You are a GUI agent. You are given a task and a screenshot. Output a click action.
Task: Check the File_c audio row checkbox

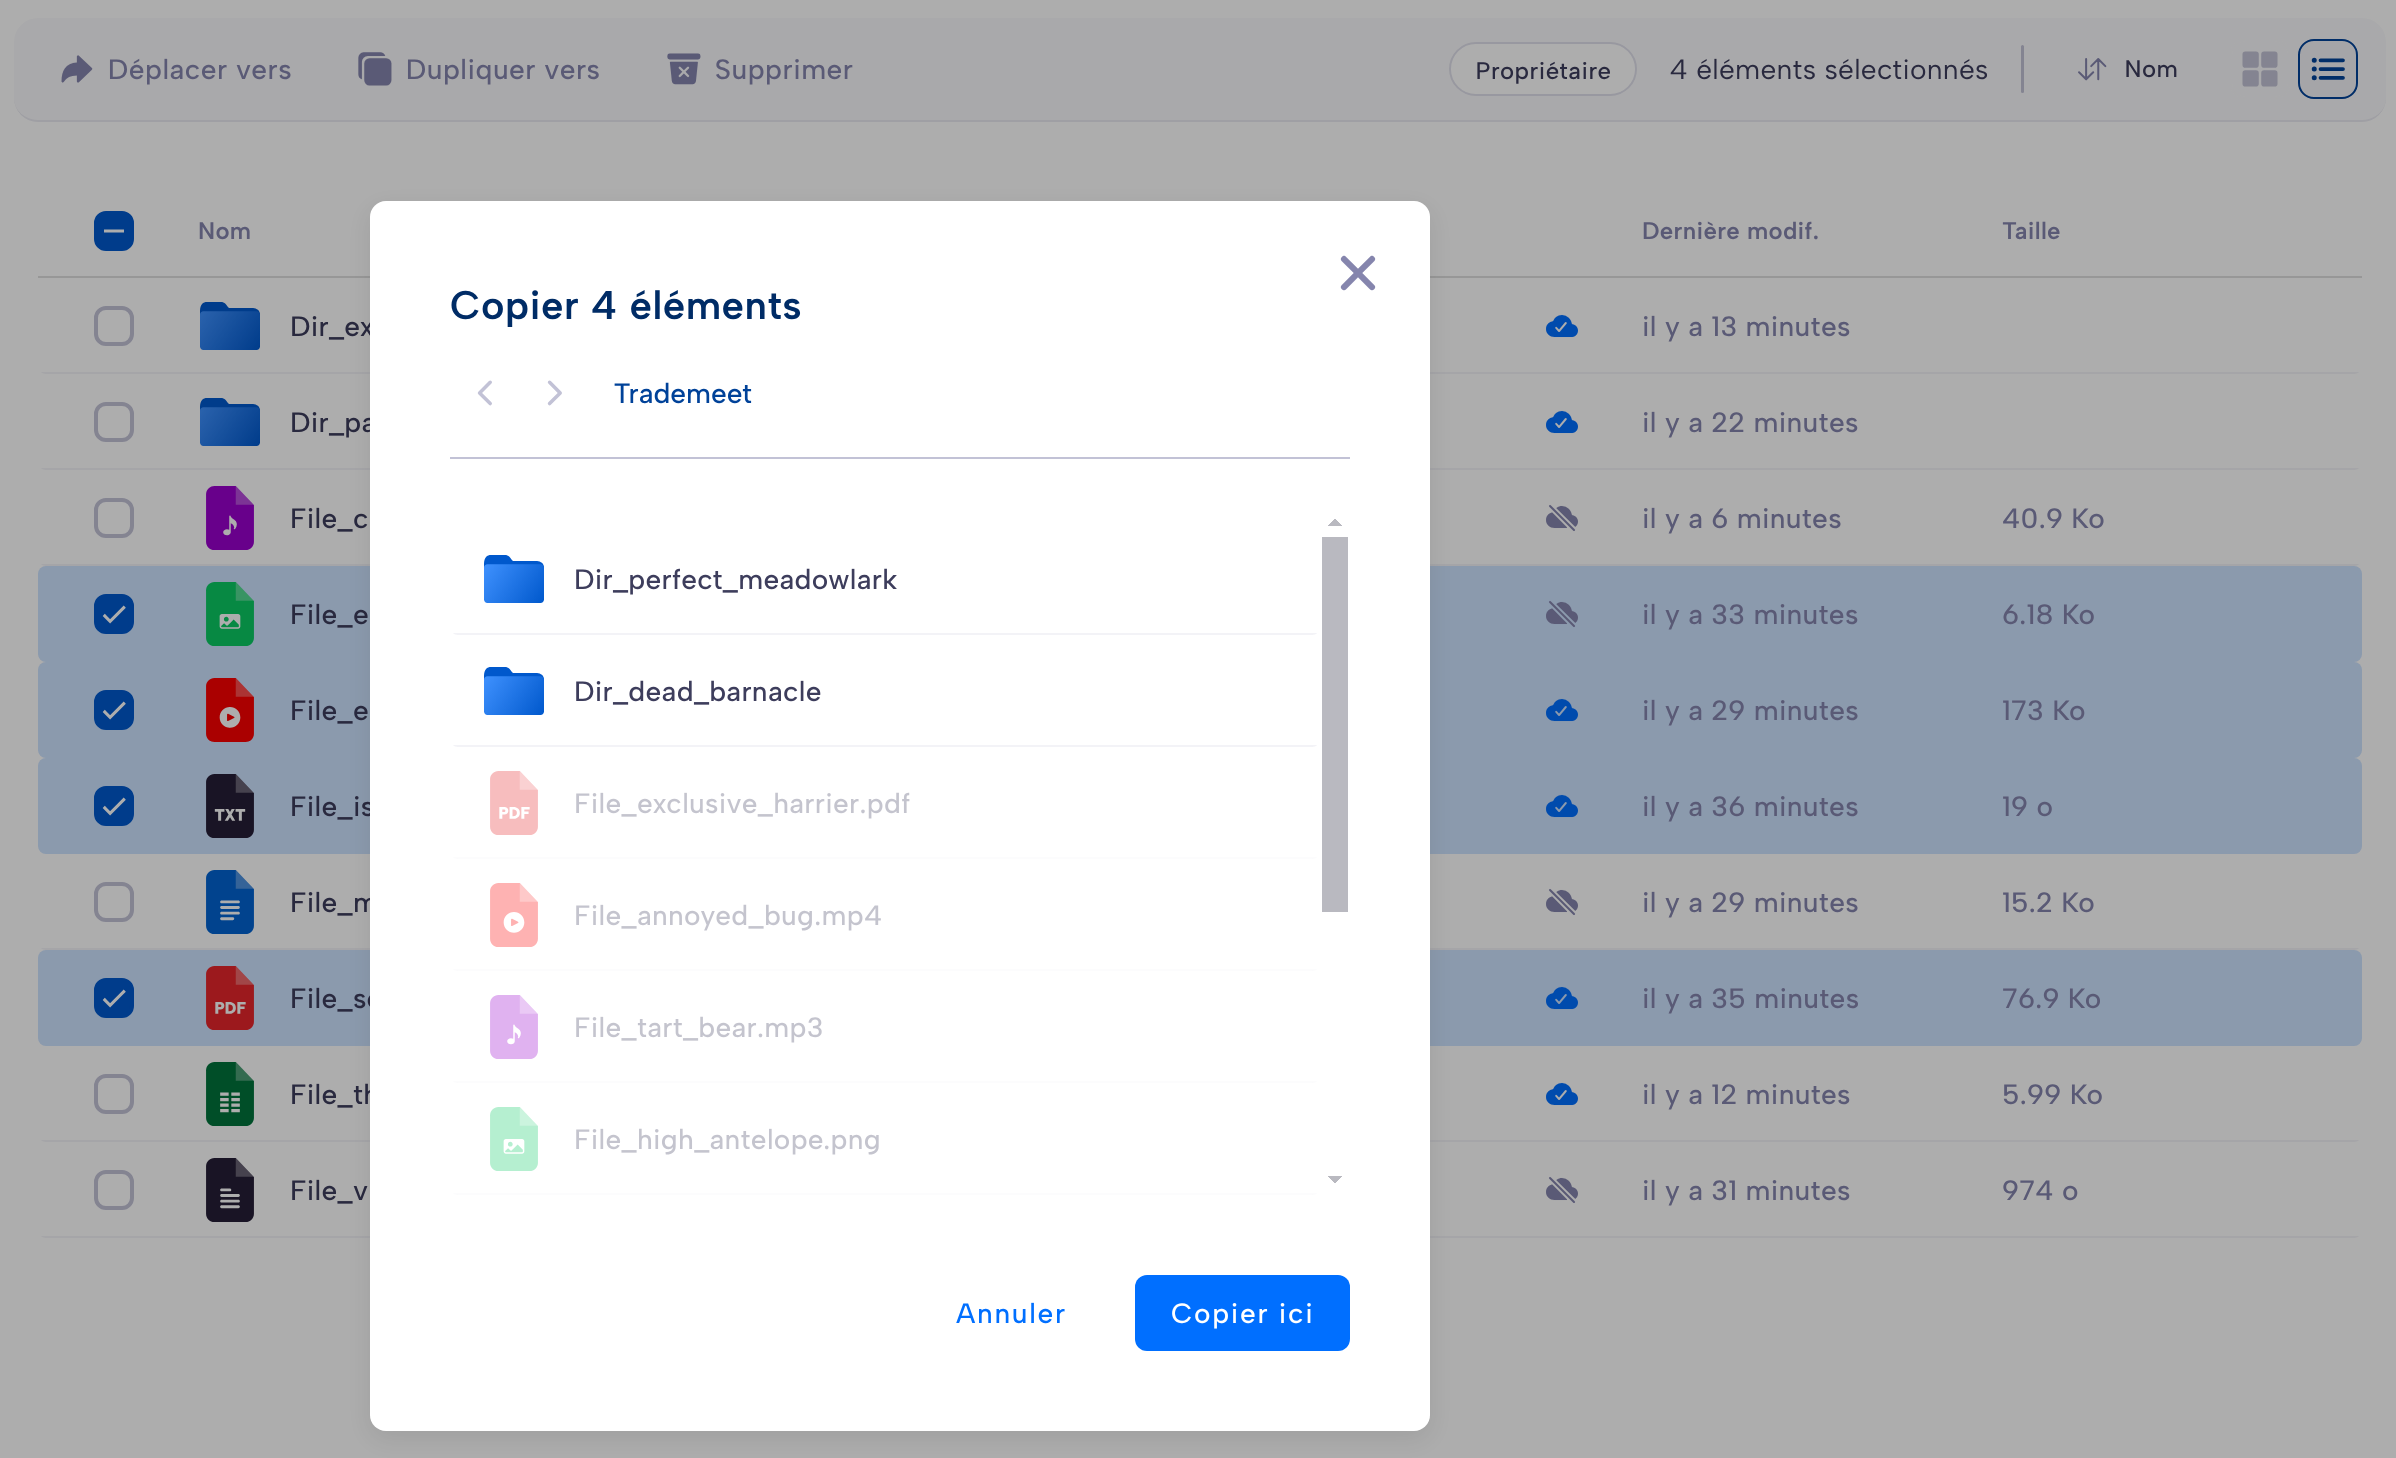114,518
